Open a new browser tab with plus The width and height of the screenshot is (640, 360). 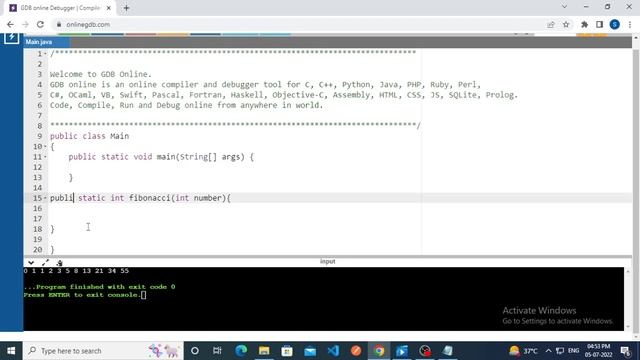[126, 8]
